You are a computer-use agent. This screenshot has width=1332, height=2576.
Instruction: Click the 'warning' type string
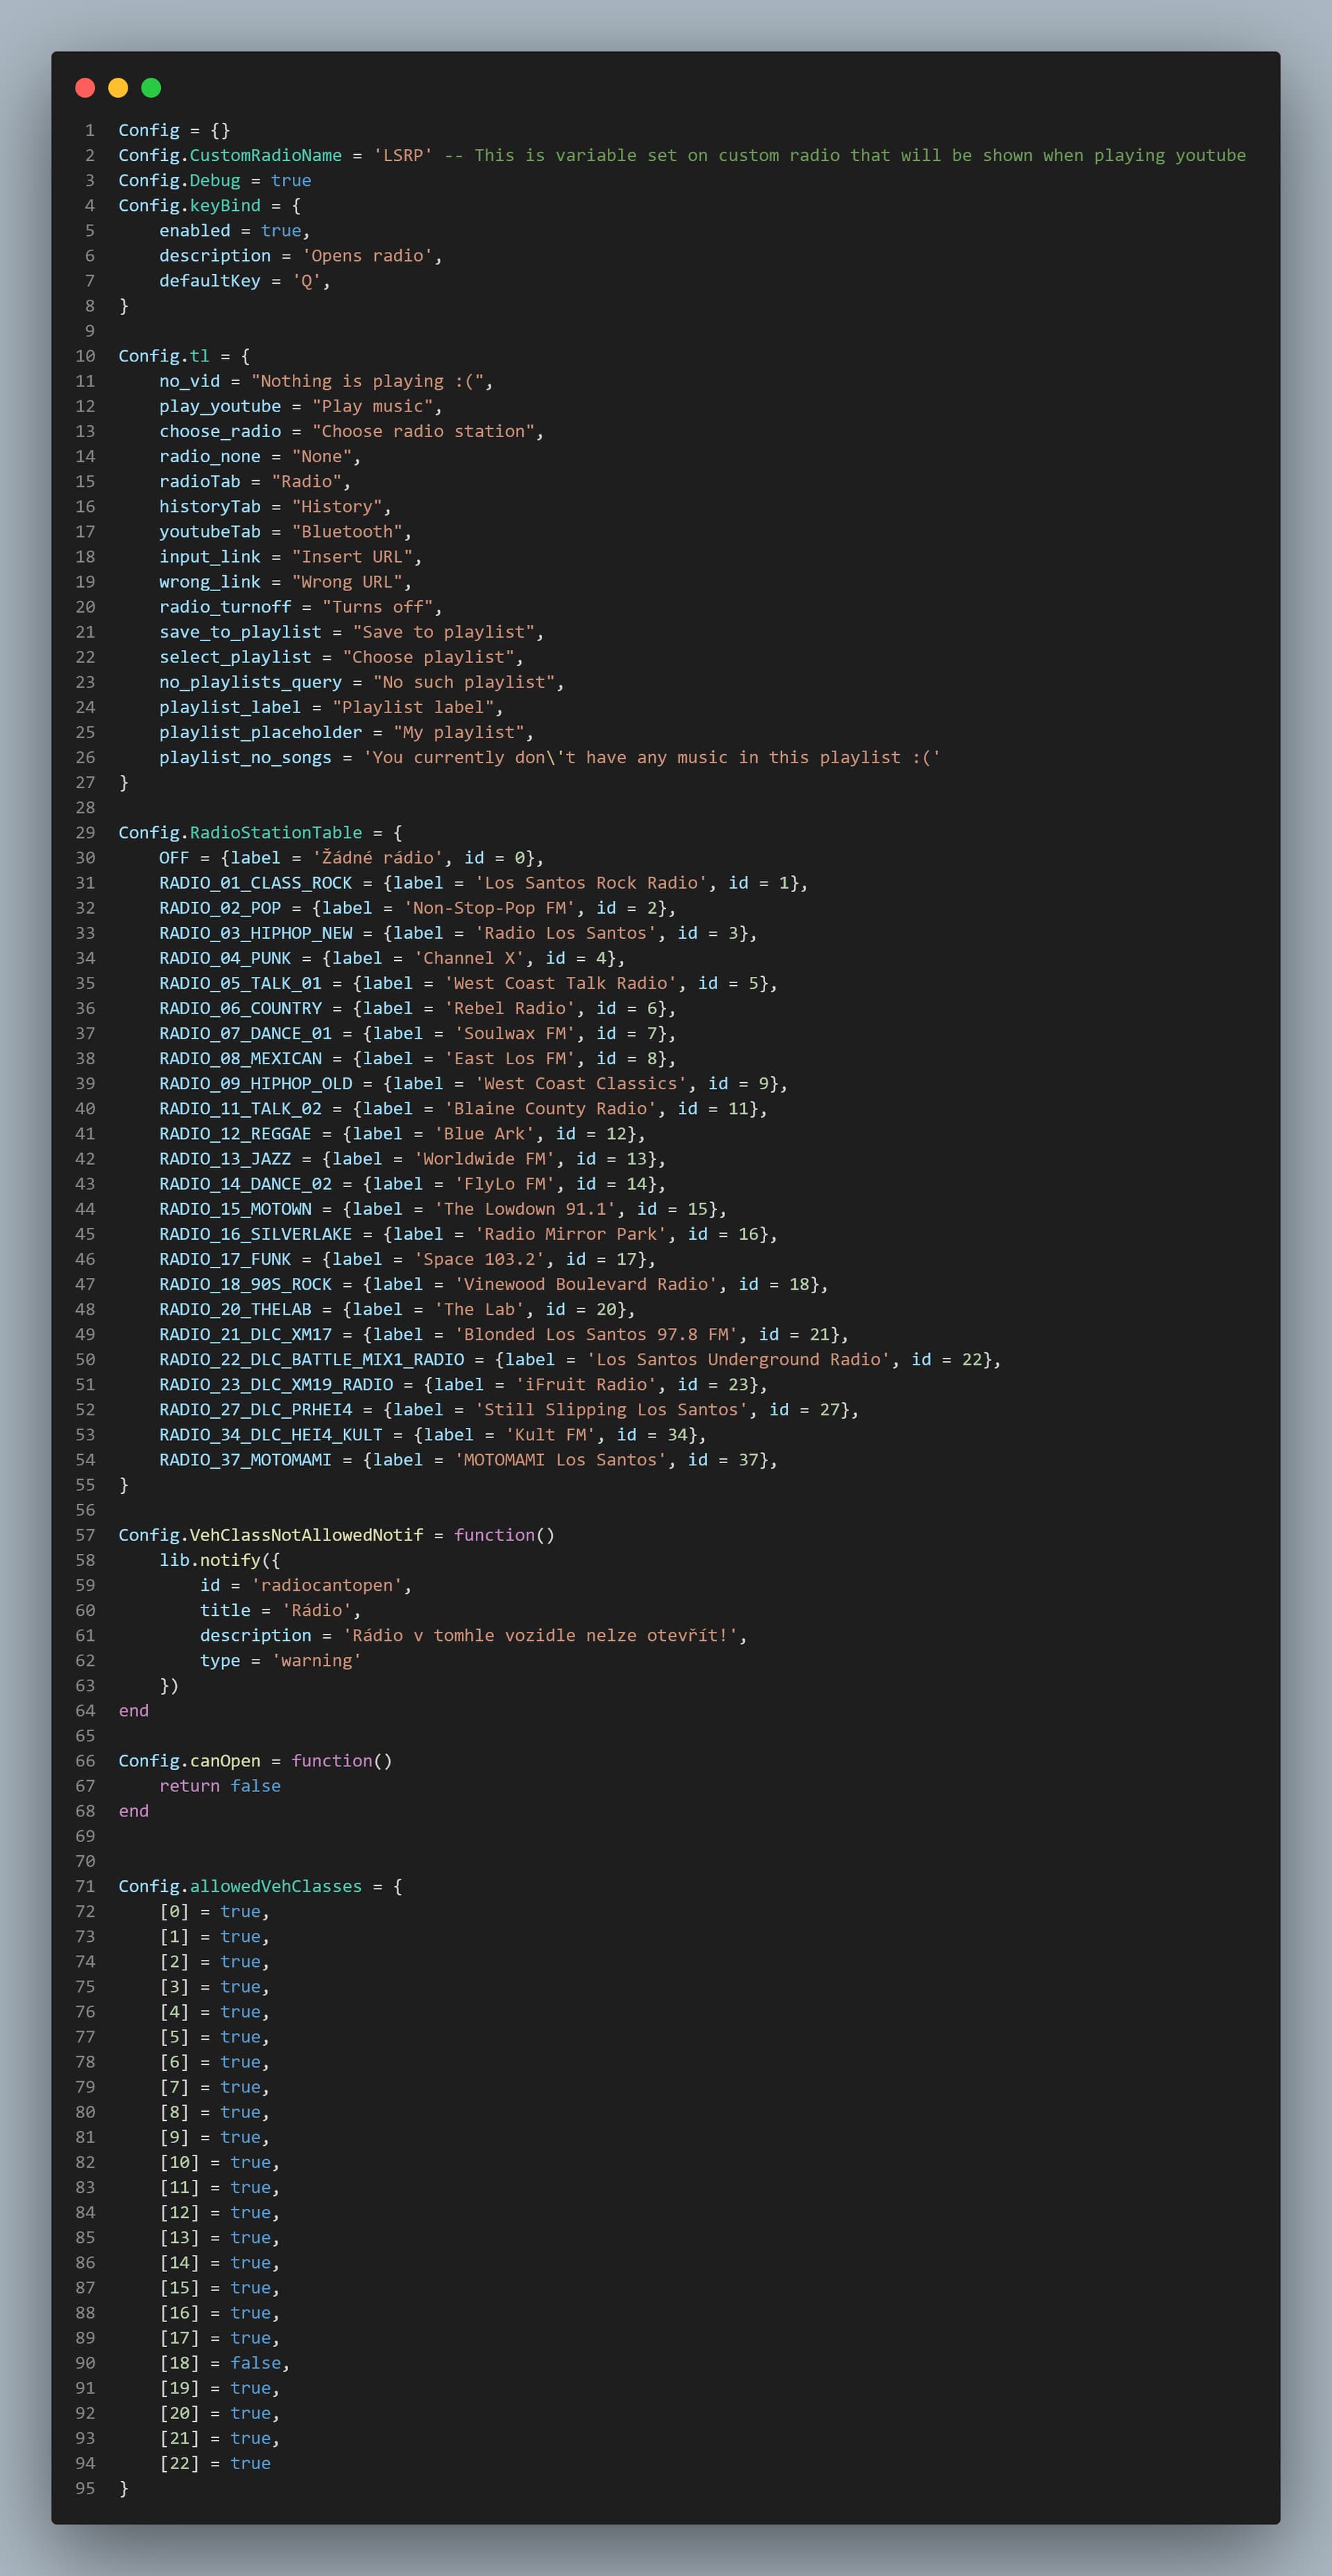(316, 1660)
